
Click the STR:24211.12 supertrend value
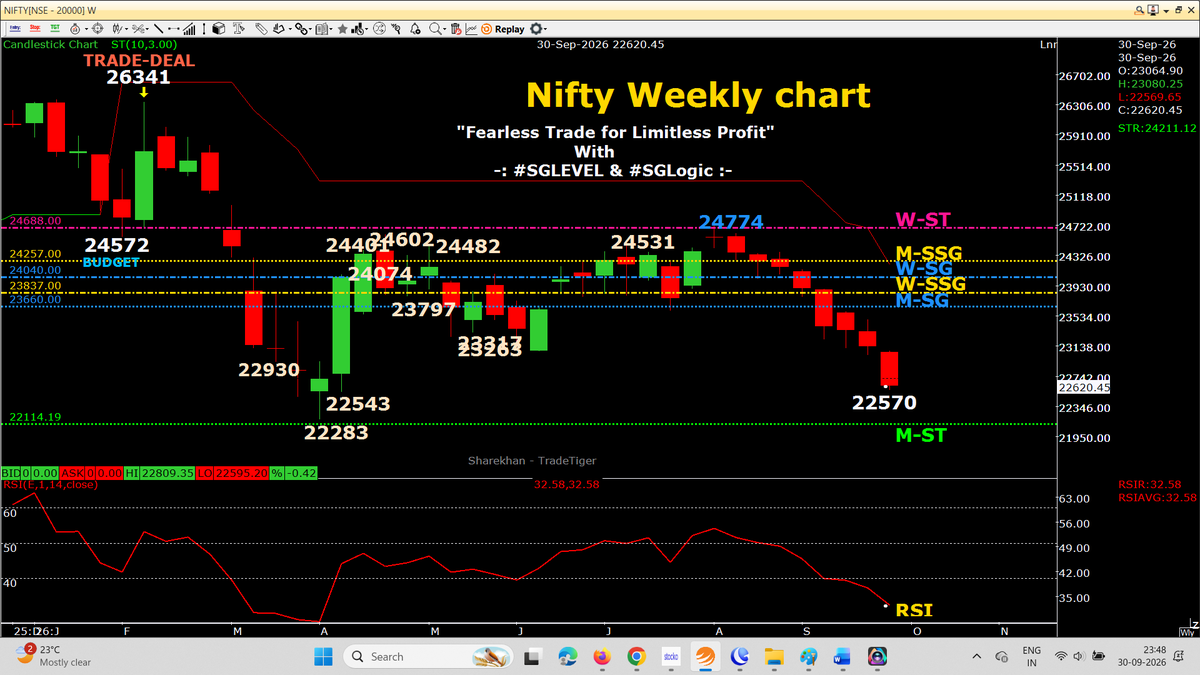point(1157,128)
